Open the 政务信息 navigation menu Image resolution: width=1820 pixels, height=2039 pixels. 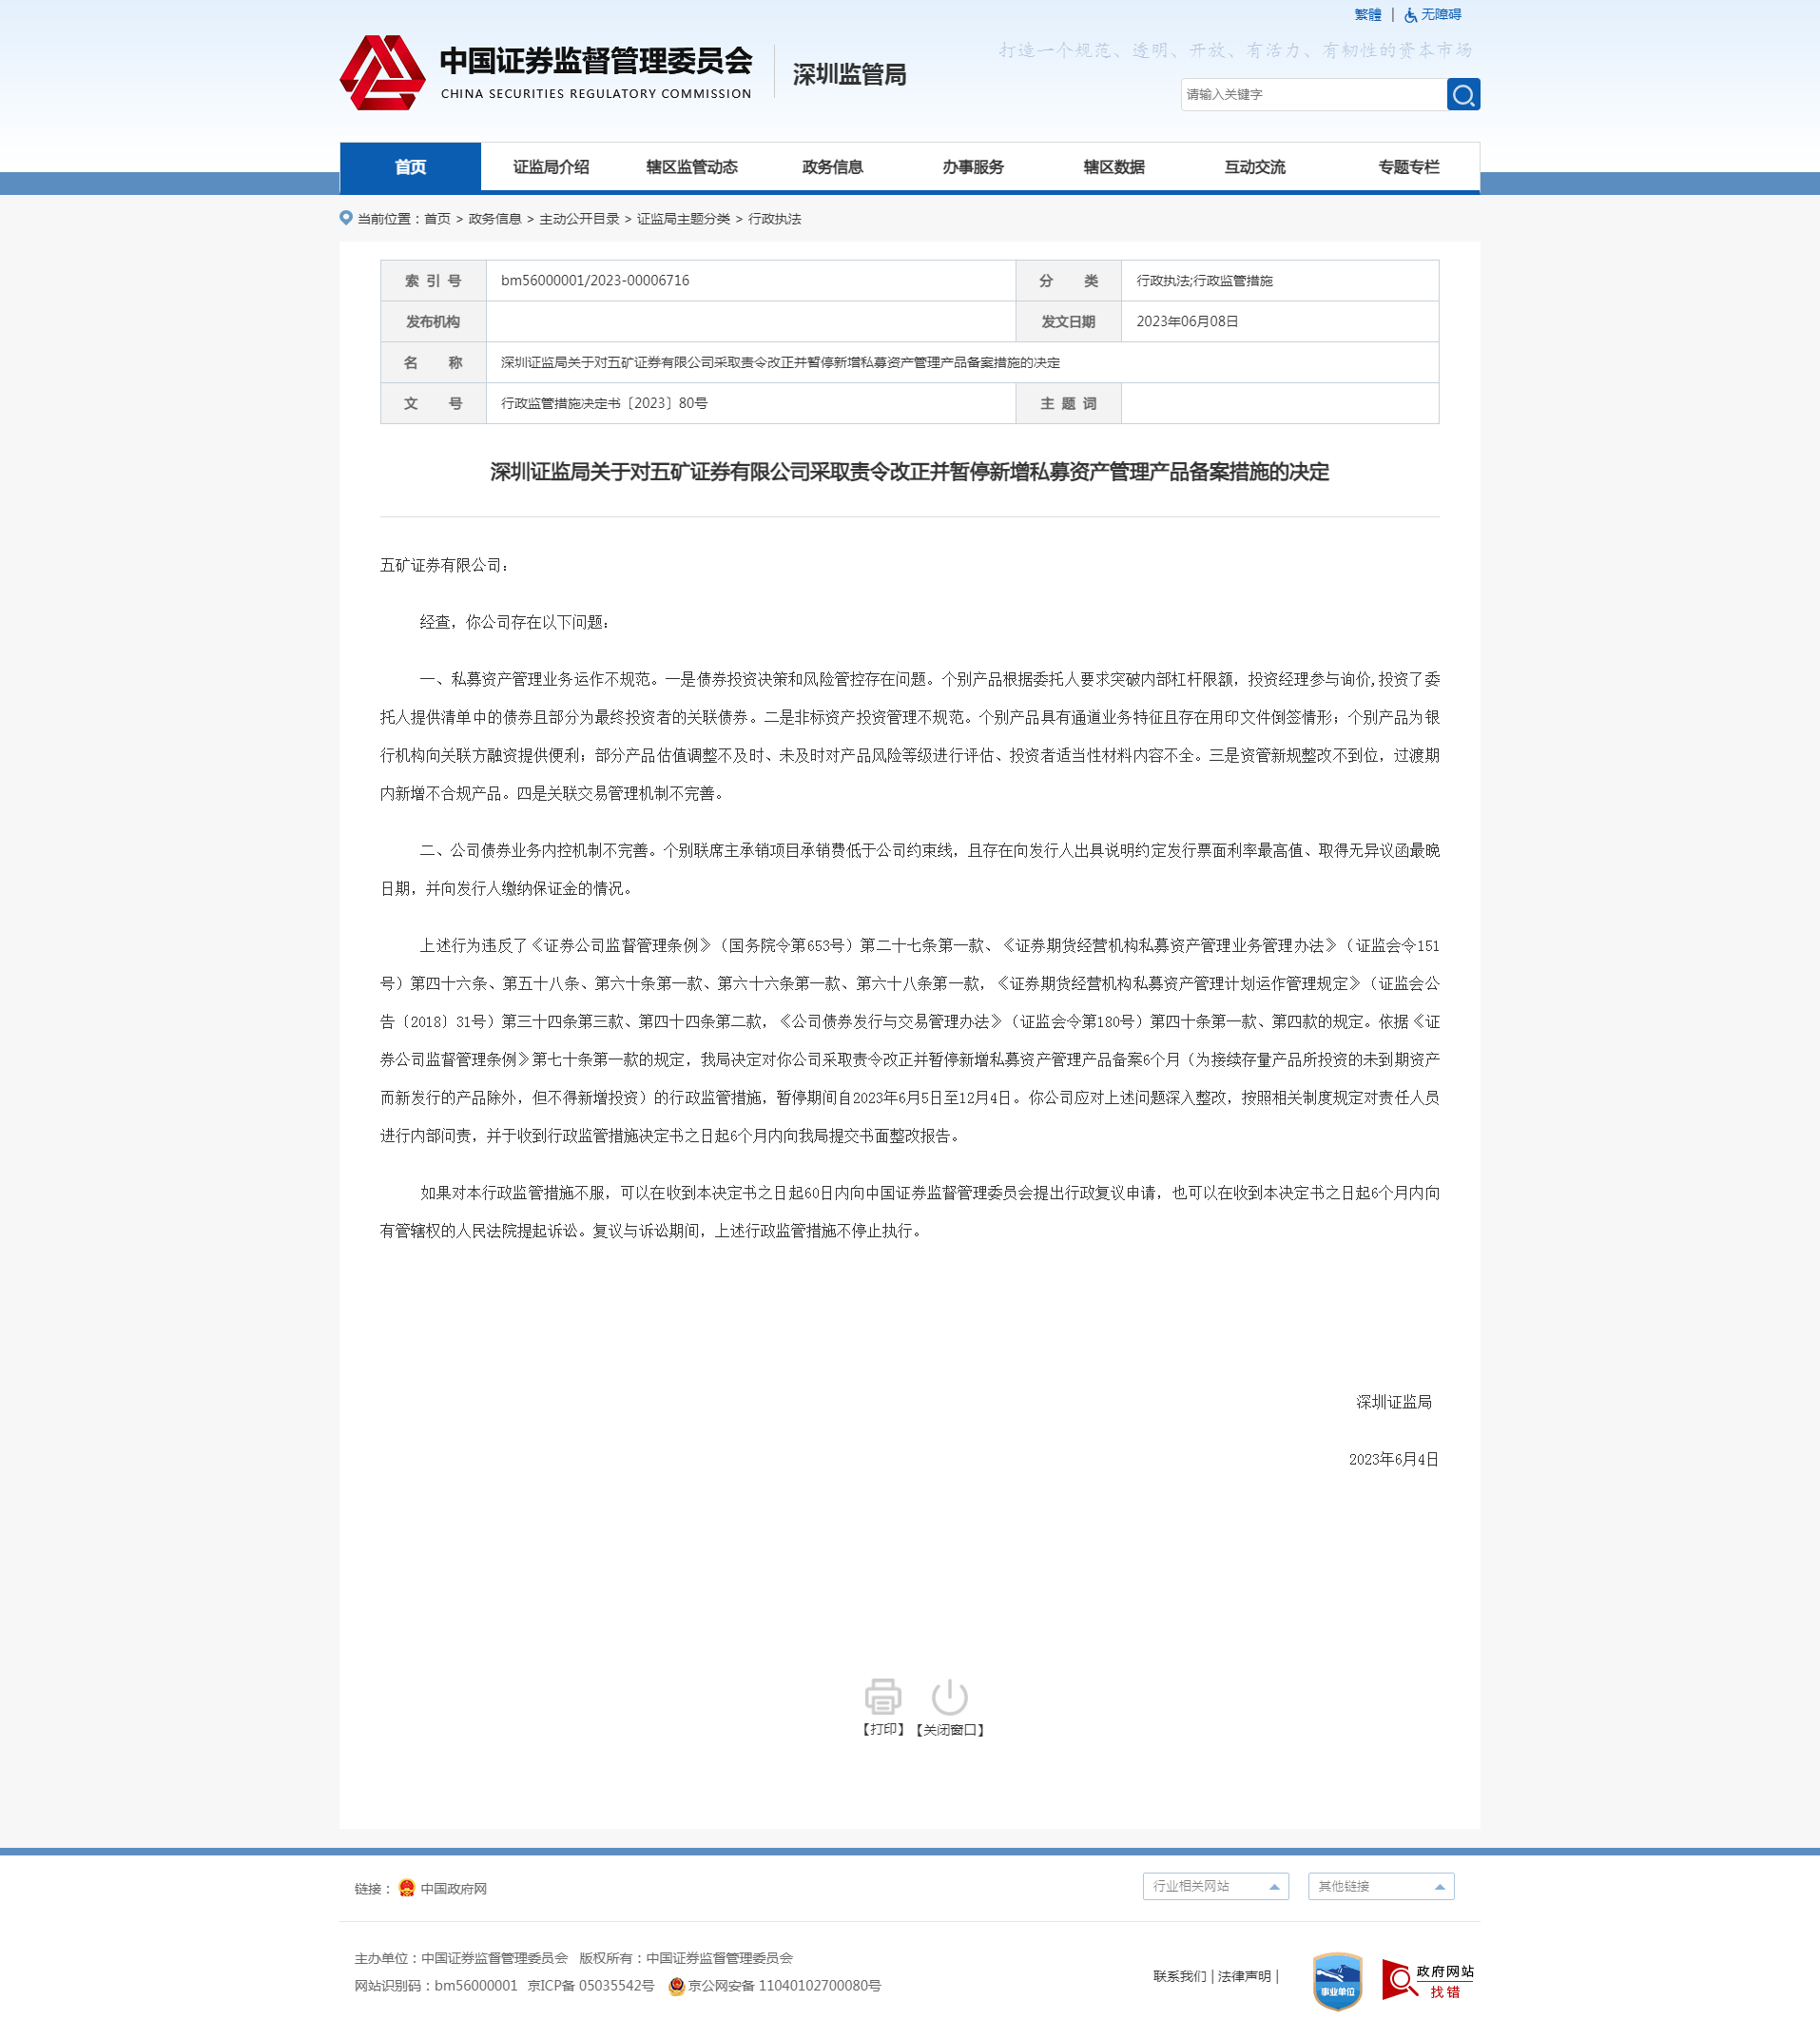click(832, 167)
